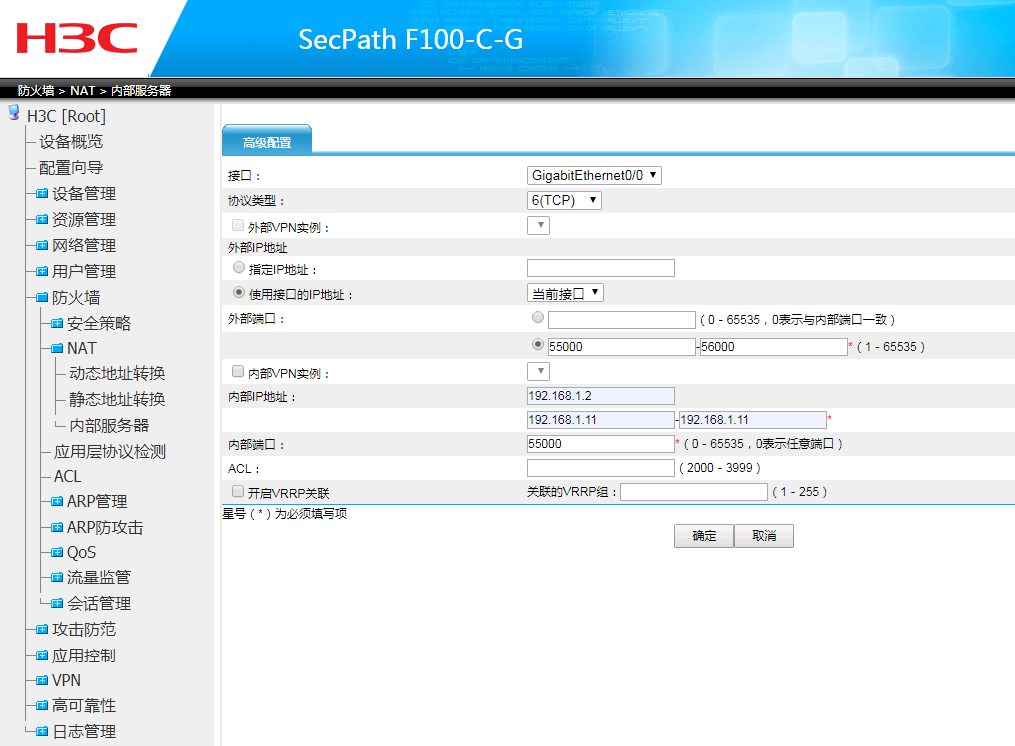The height and width of the screenshot is (746, 1015).
Task: Open the 接口 GigabitEthernet0/0 dropdown
Action: [x=594, y=175]
